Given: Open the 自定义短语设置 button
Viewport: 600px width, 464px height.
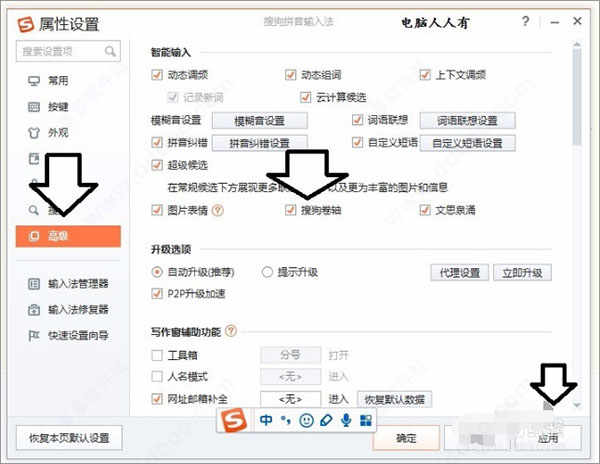Looking at the screenshot, I should (467, 143).
